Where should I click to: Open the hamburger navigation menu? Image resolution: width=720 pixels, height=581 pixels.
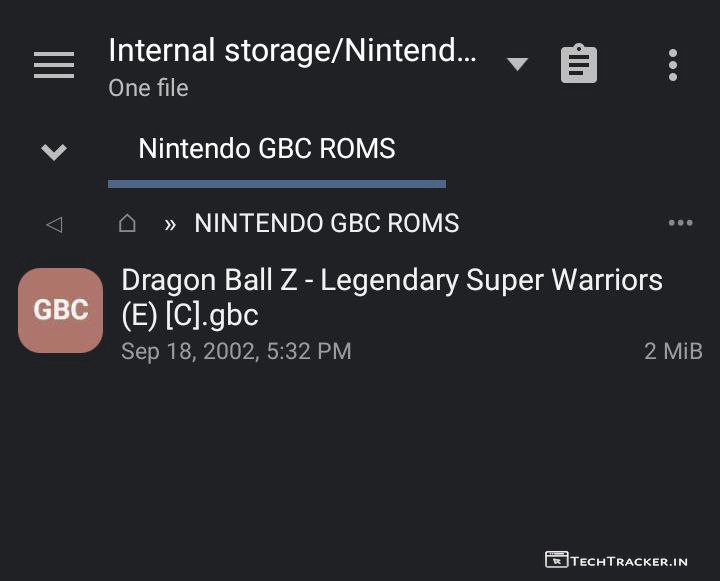(54, 65)
